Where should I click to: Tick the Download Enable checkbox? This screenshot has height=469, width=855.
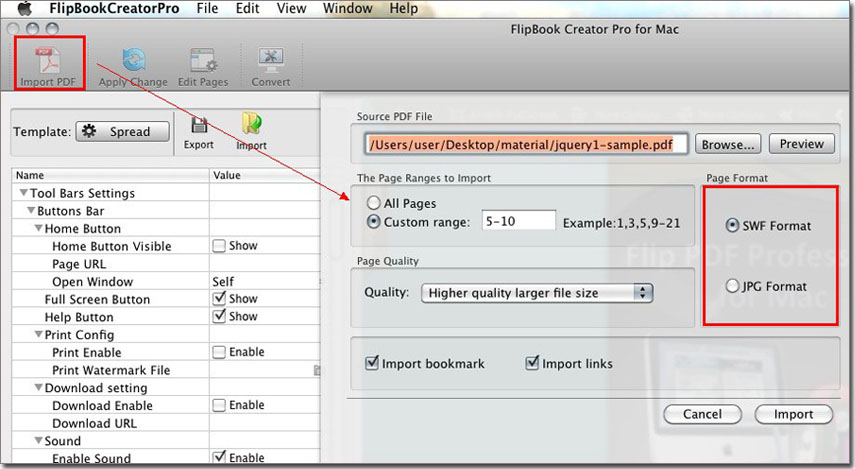pyautogui.click(x=219, y=405)
